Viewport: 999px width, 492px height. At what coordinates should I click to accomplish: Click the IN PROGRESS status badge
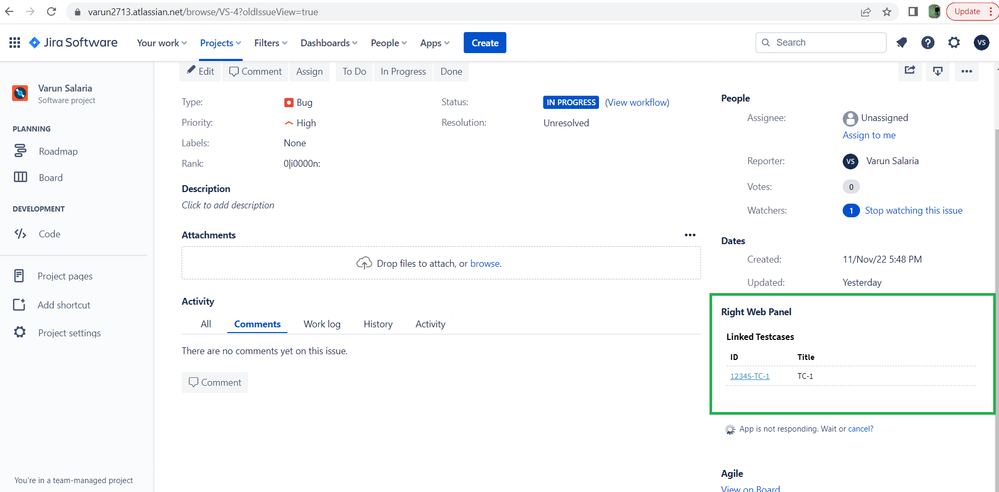click(571, 102)
